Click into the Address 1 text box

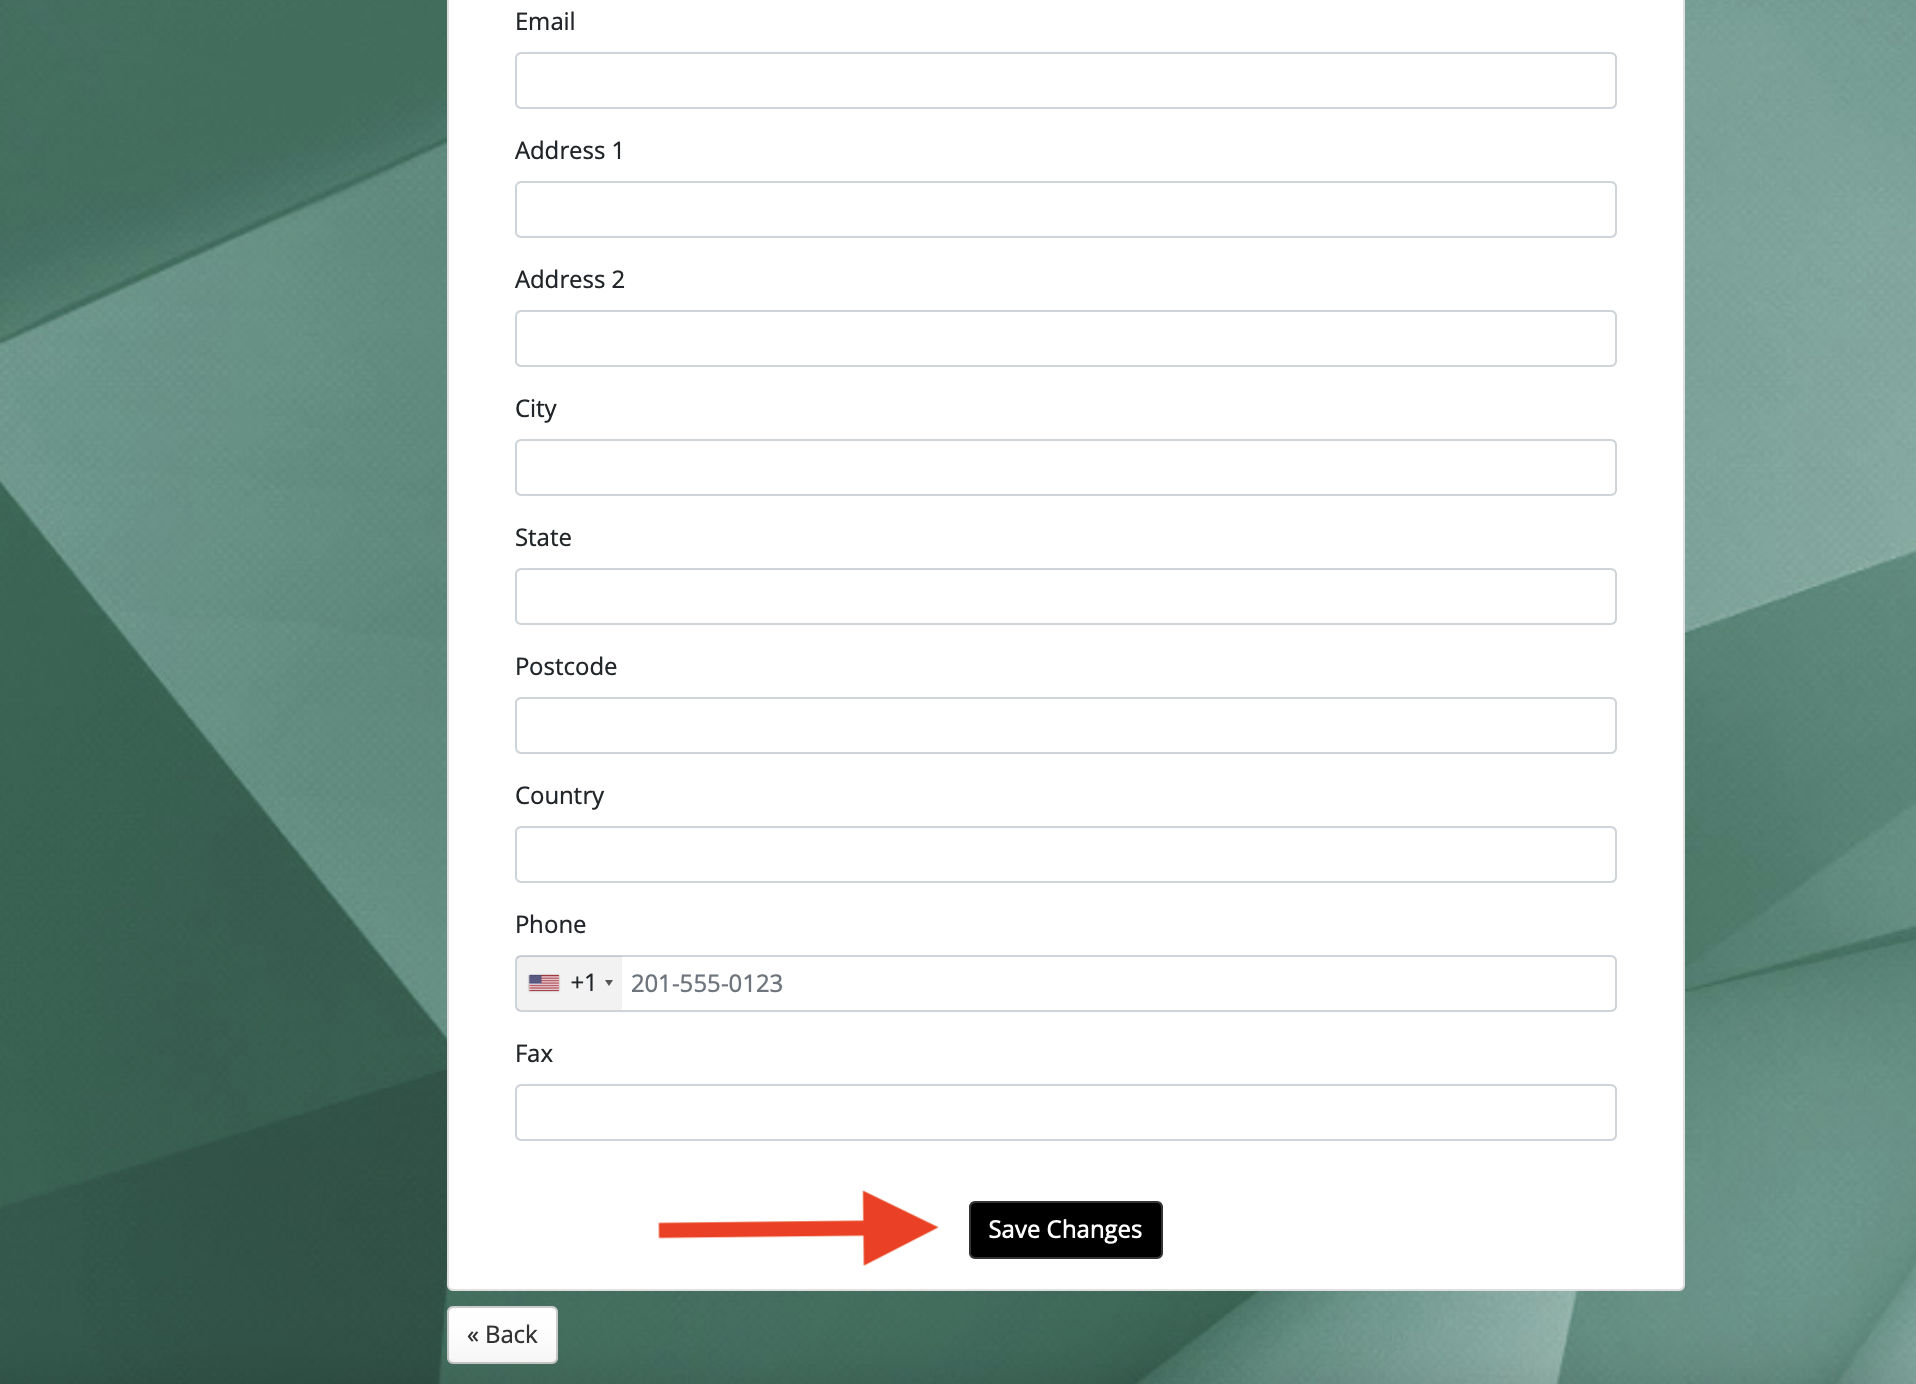tap(1065, 210)
